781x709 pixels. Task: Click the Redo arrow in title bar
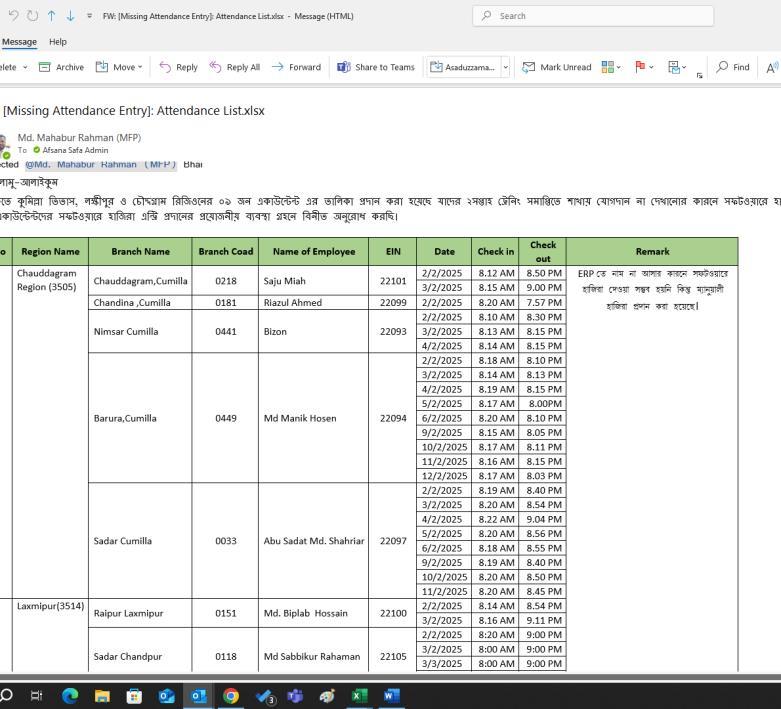pos(32,16)
